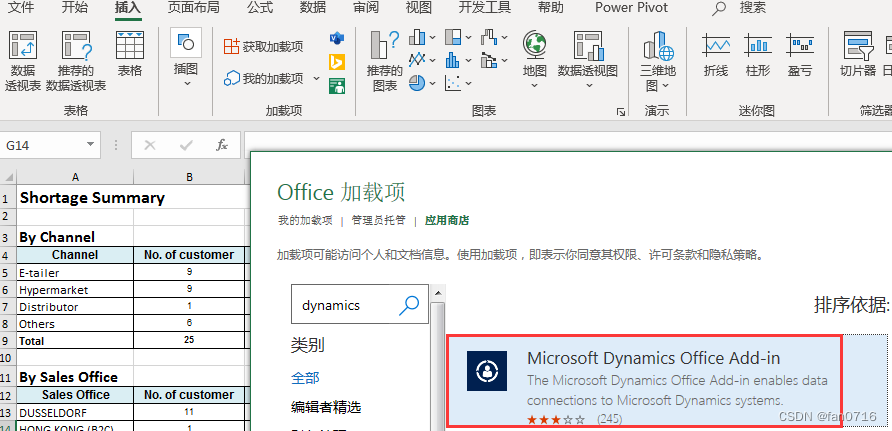Click the magnifier search icon in the dialog
This screenshot has height=431, width=892.
coord(409,305)
